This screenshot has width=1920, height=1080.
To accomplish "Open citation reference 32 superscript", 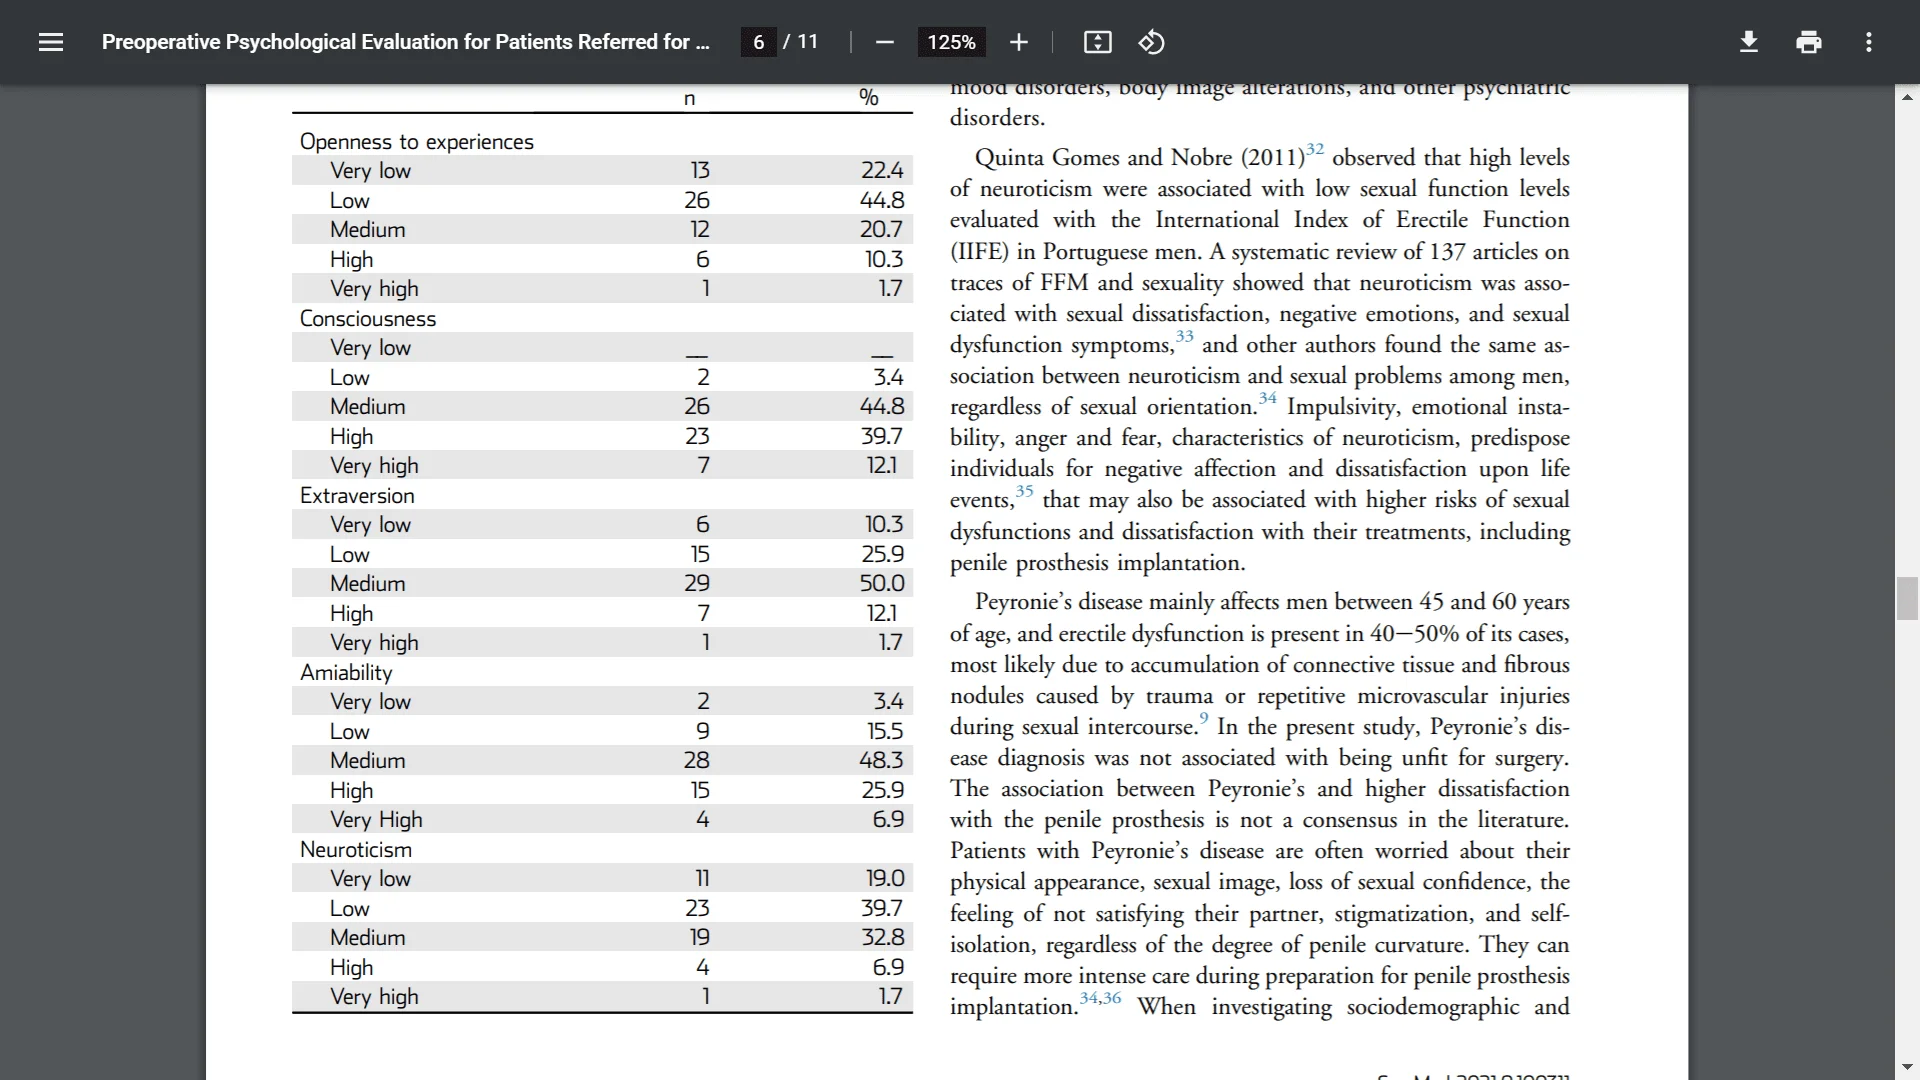I will [1314, 149].
